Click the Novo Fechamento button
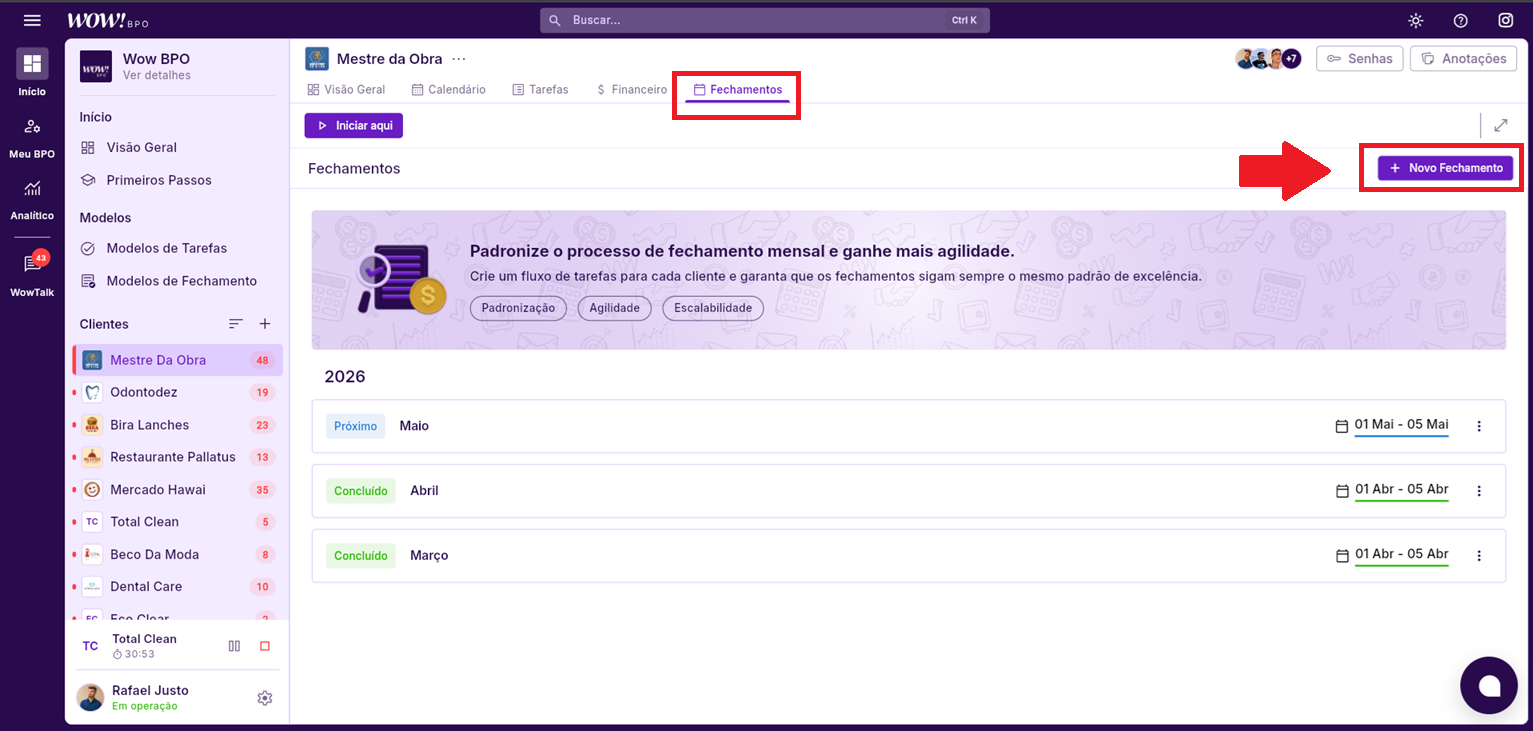 (1445, 168)
